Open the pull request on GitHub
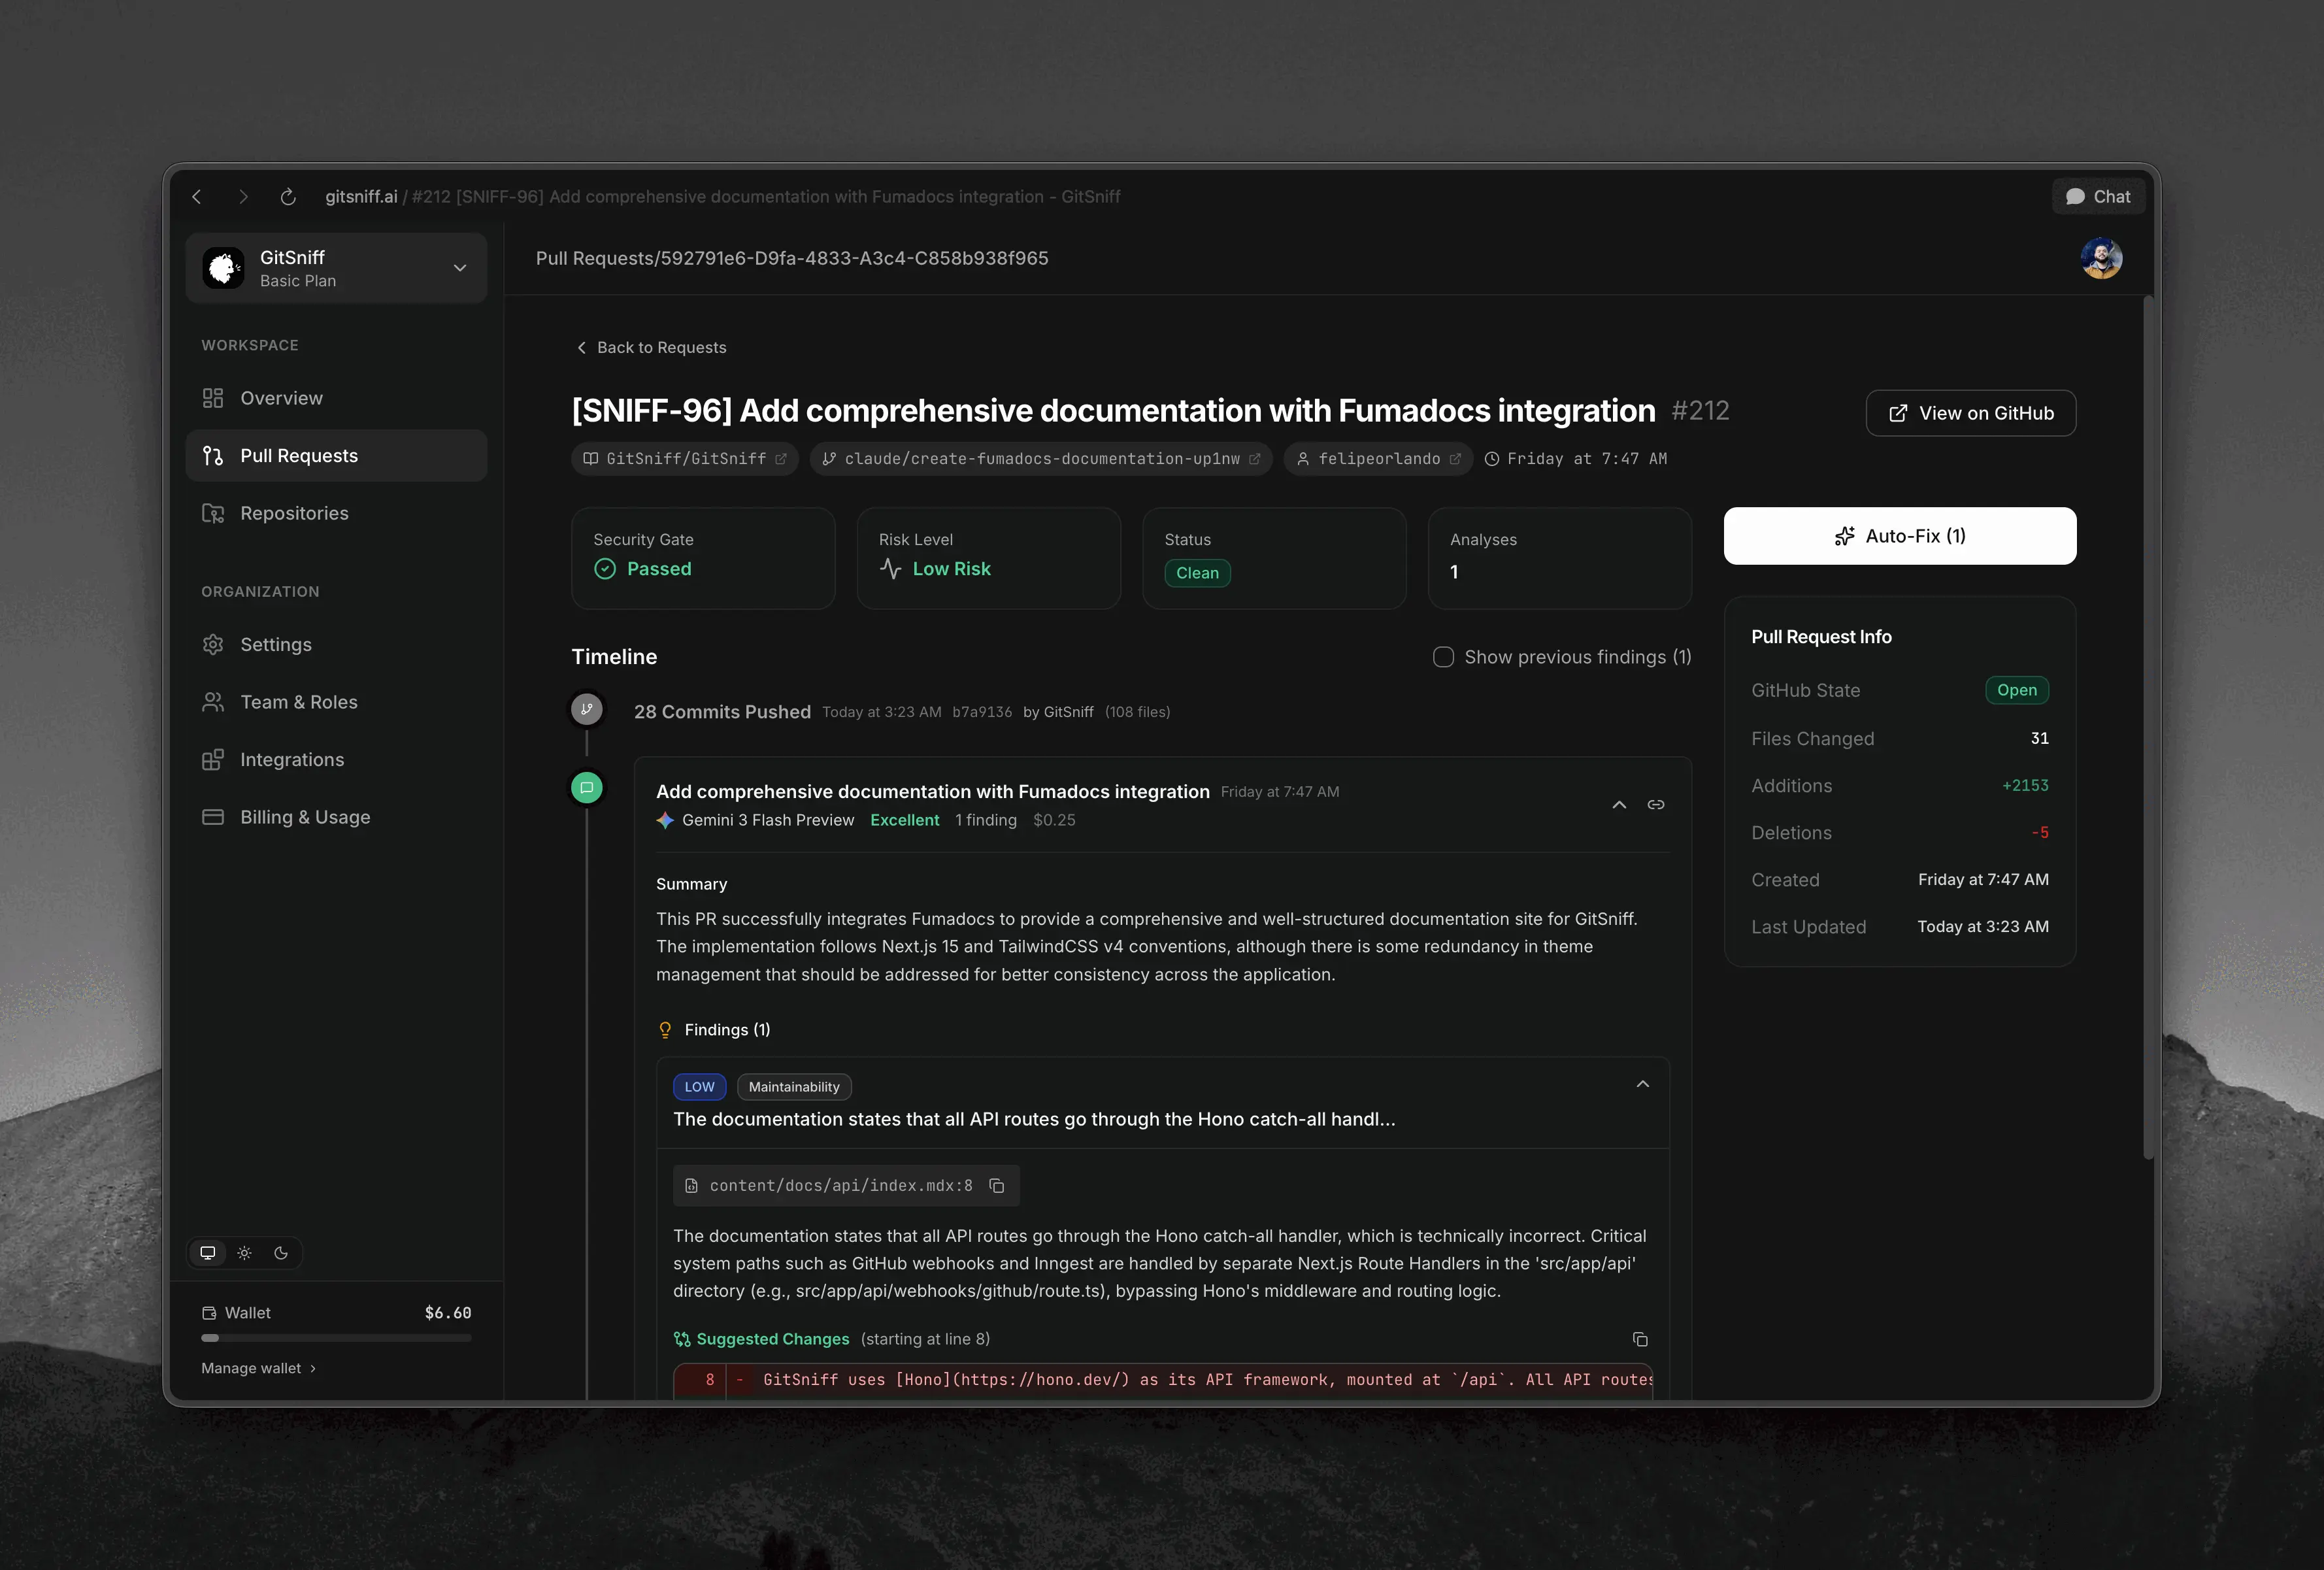The image size is (2324, 1570). coord(1969,413)
